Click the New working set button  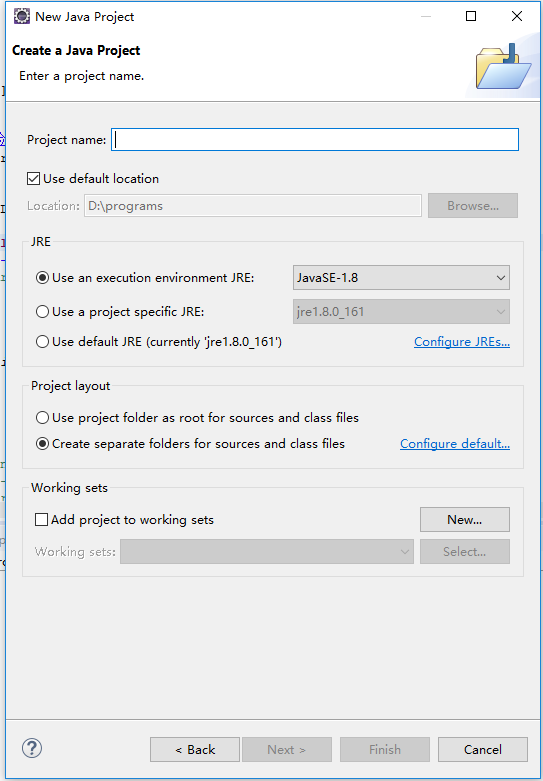(x=465, y=520)
